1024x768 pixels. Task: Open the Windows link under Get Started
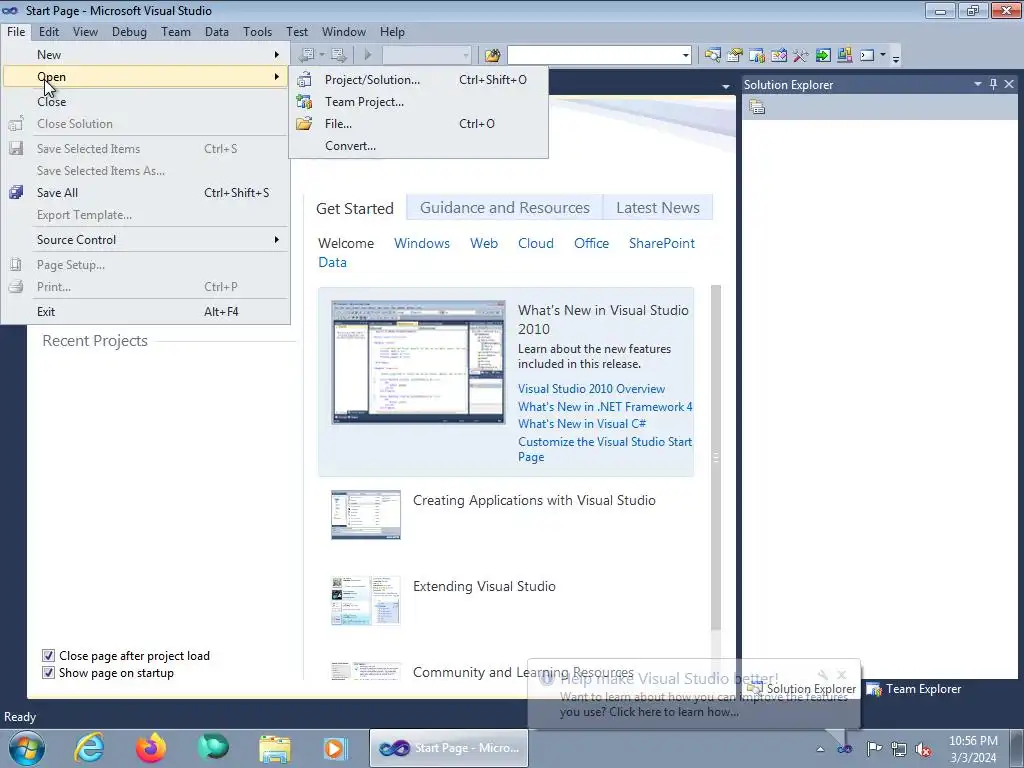[x=422, y=243]
